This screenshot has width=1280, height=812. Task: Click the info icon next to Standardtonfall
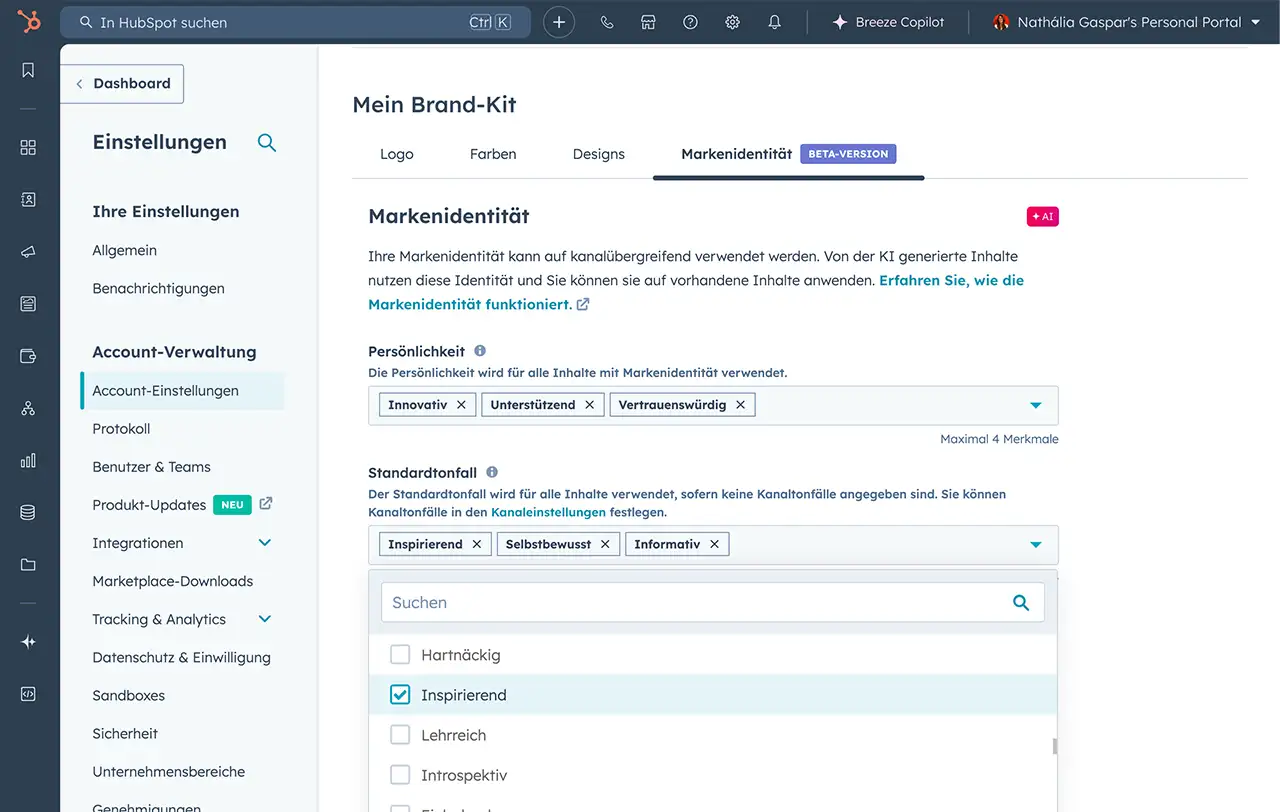[492, 472]
